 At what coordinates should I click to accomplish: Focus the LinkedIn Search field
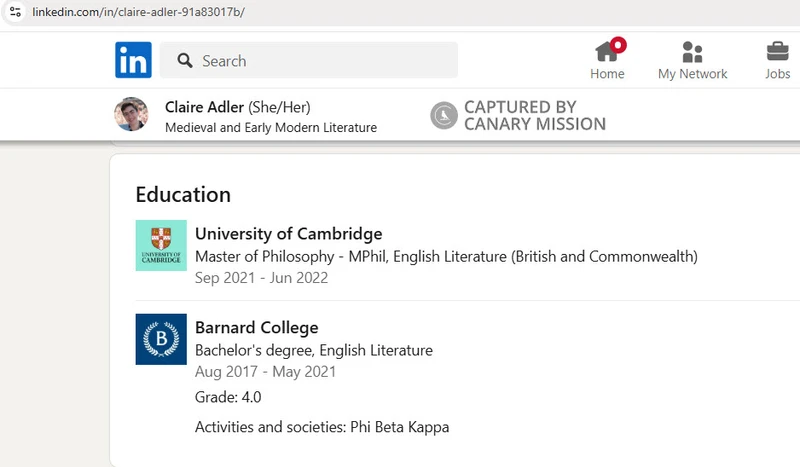[309, 60]
